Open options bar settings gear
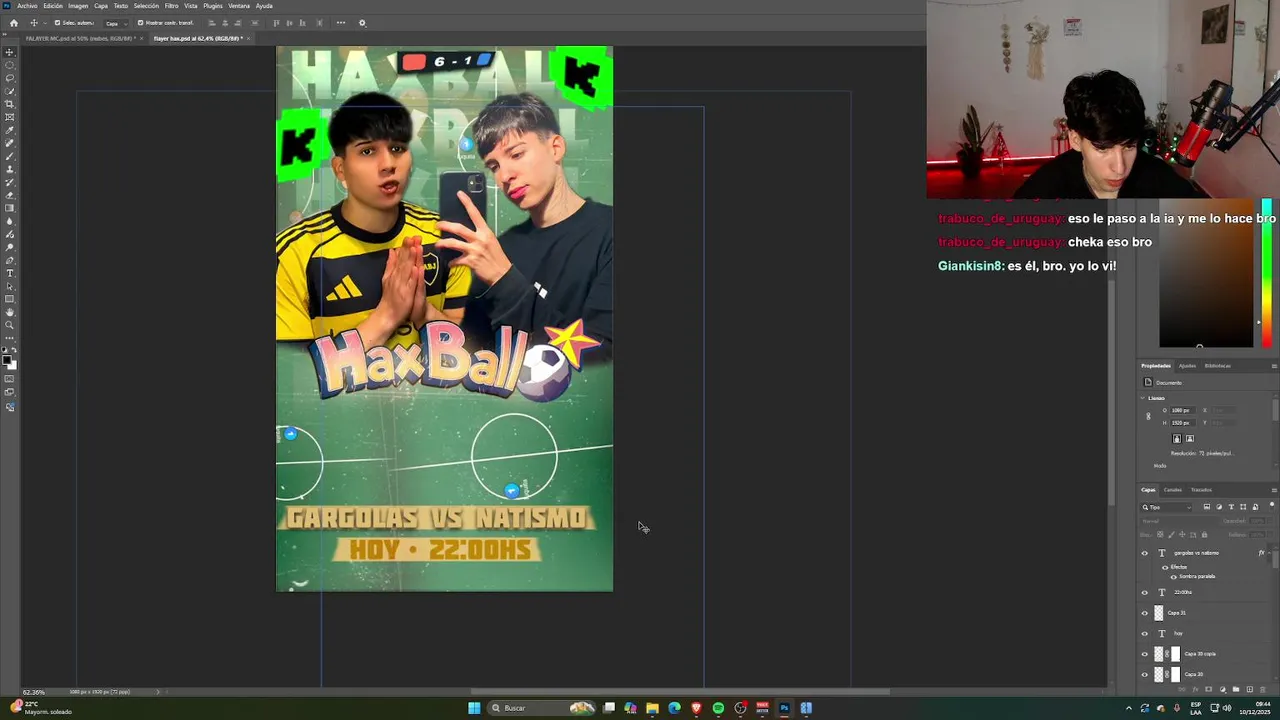This screenshot has width=1280, height=720. pos(362,23)
